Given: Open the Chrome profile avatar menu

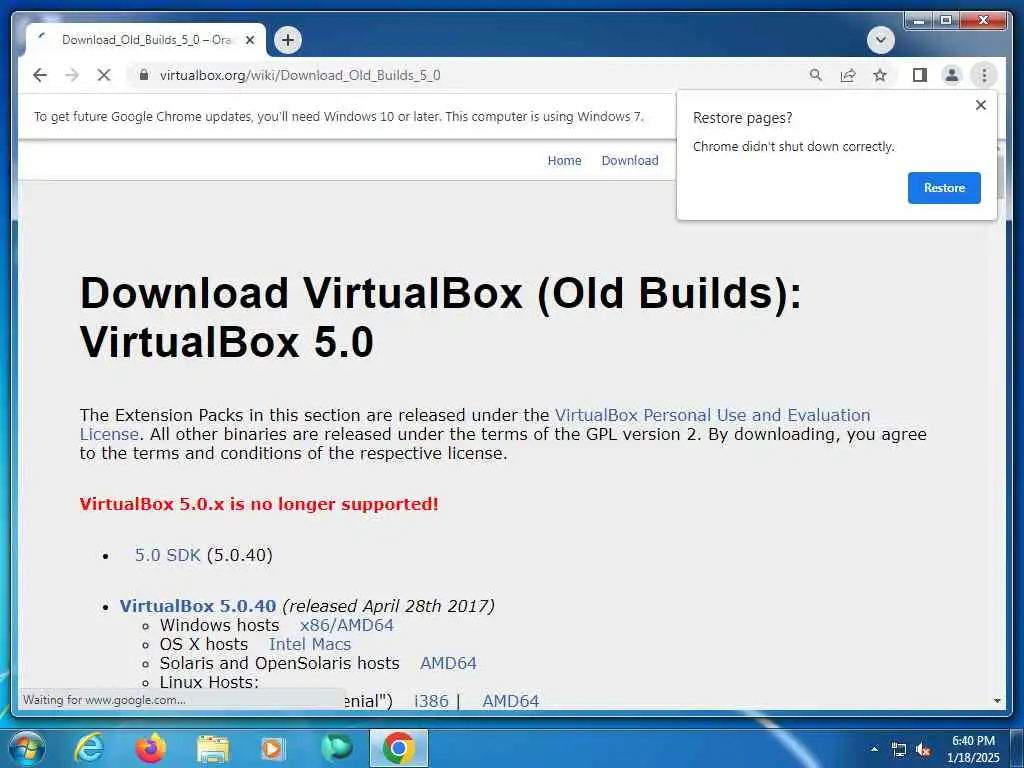Looking at the screenshot, I should click(952, 75).
